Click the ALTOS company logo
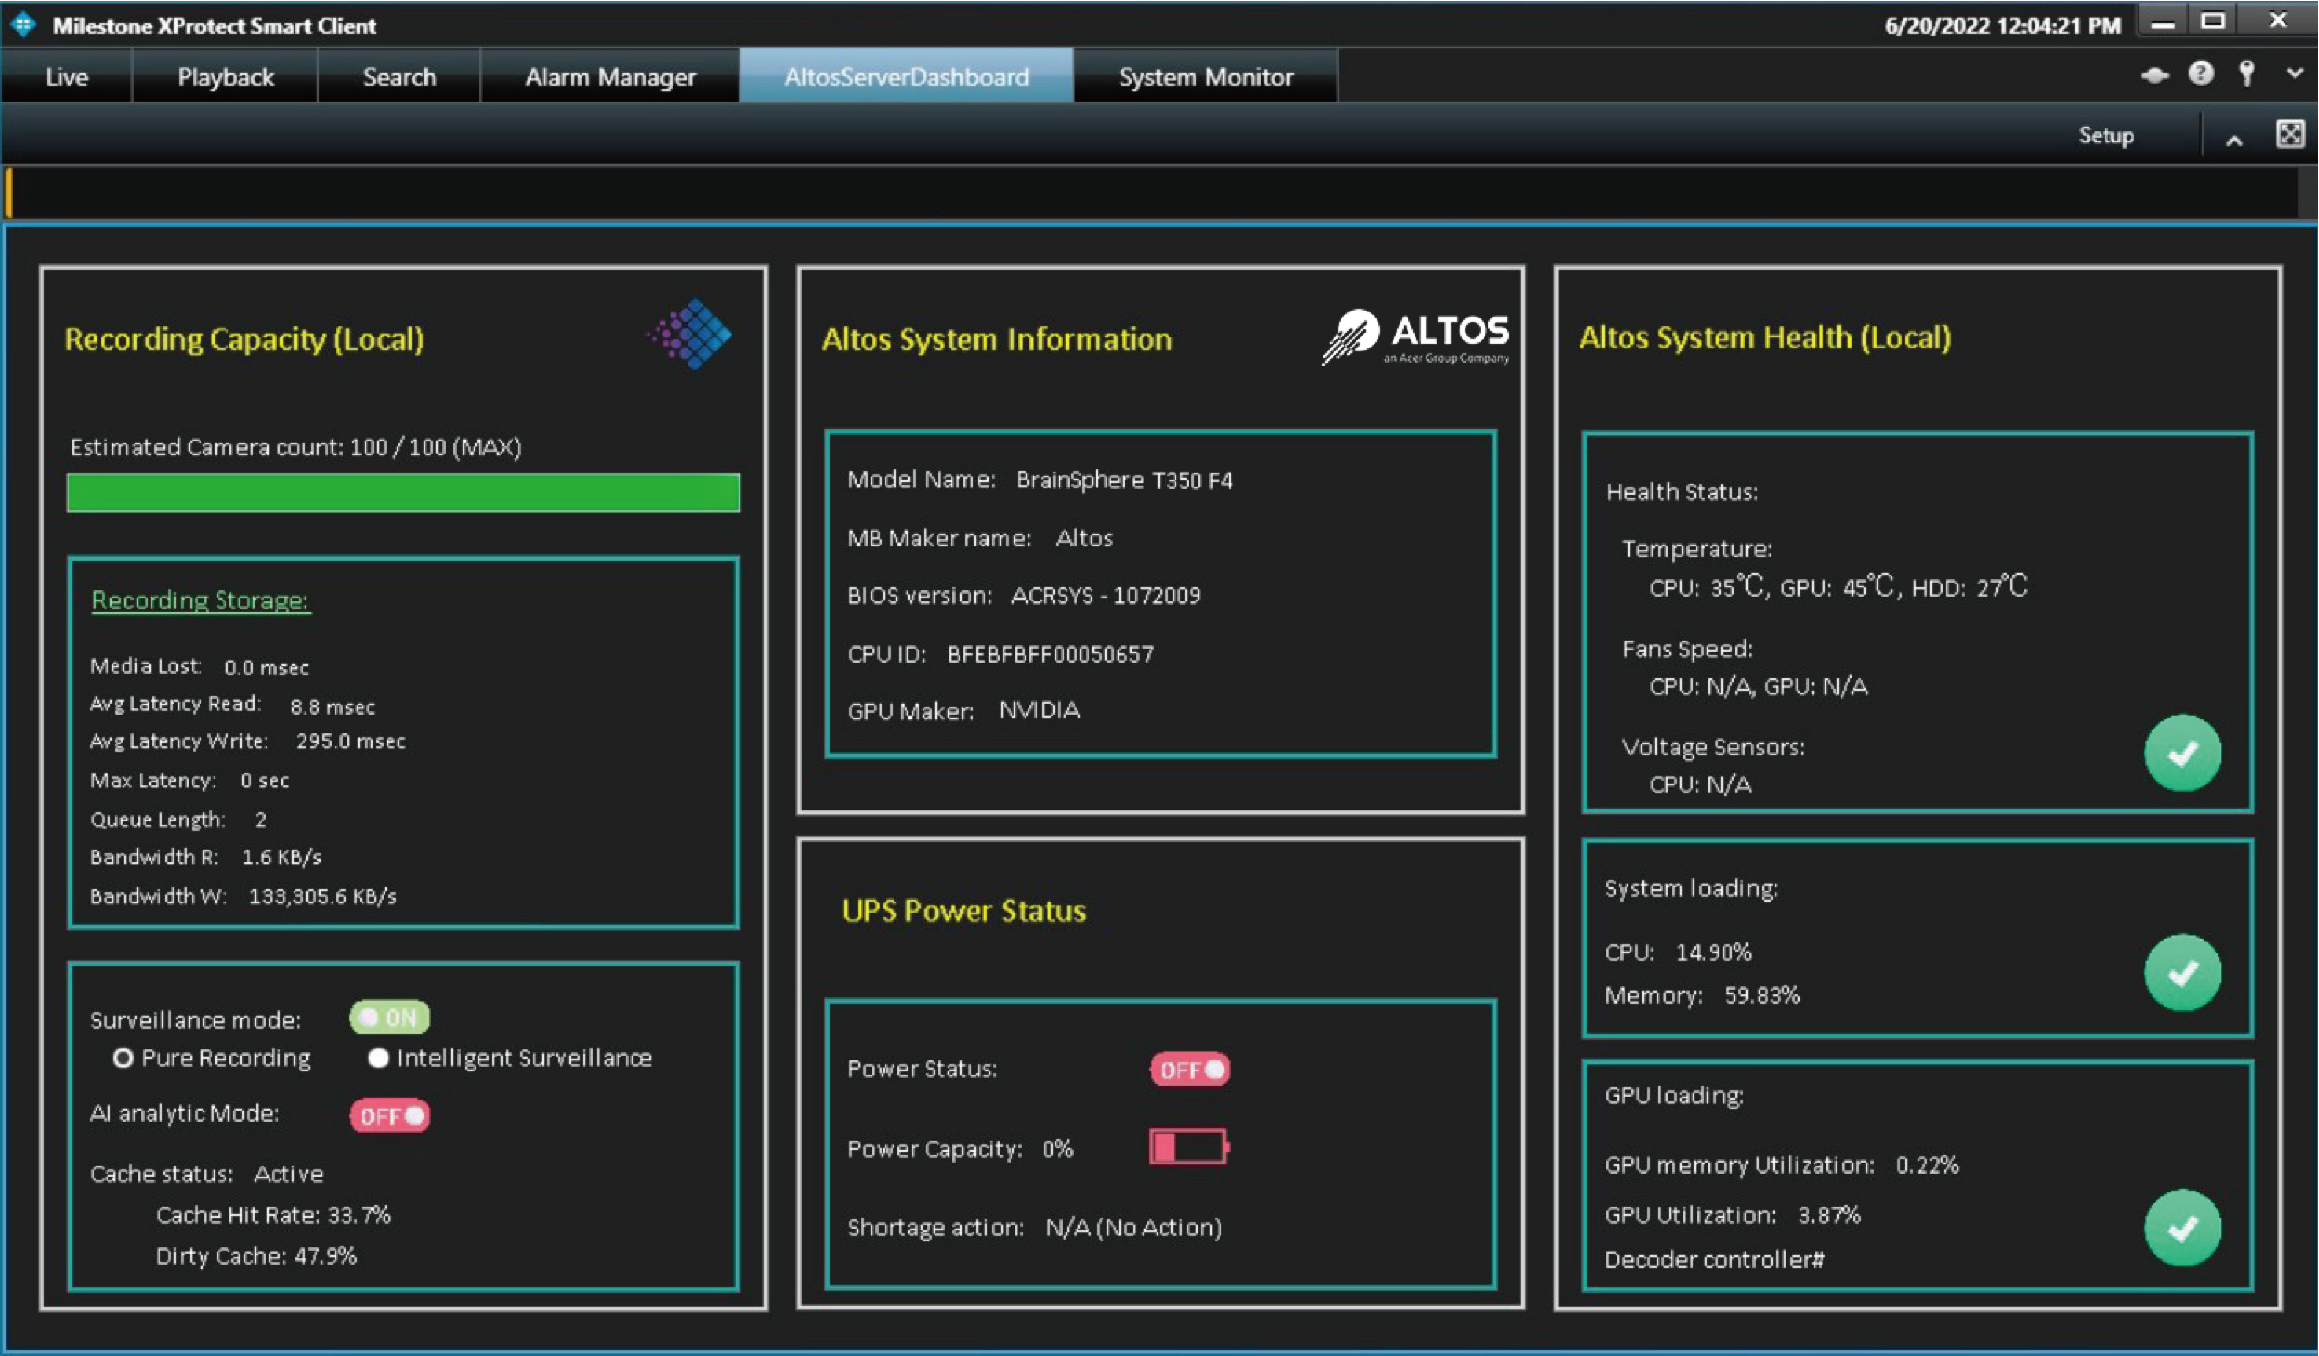Viewport: 2319px width, 1356px height. click(x=1416, y=337)
